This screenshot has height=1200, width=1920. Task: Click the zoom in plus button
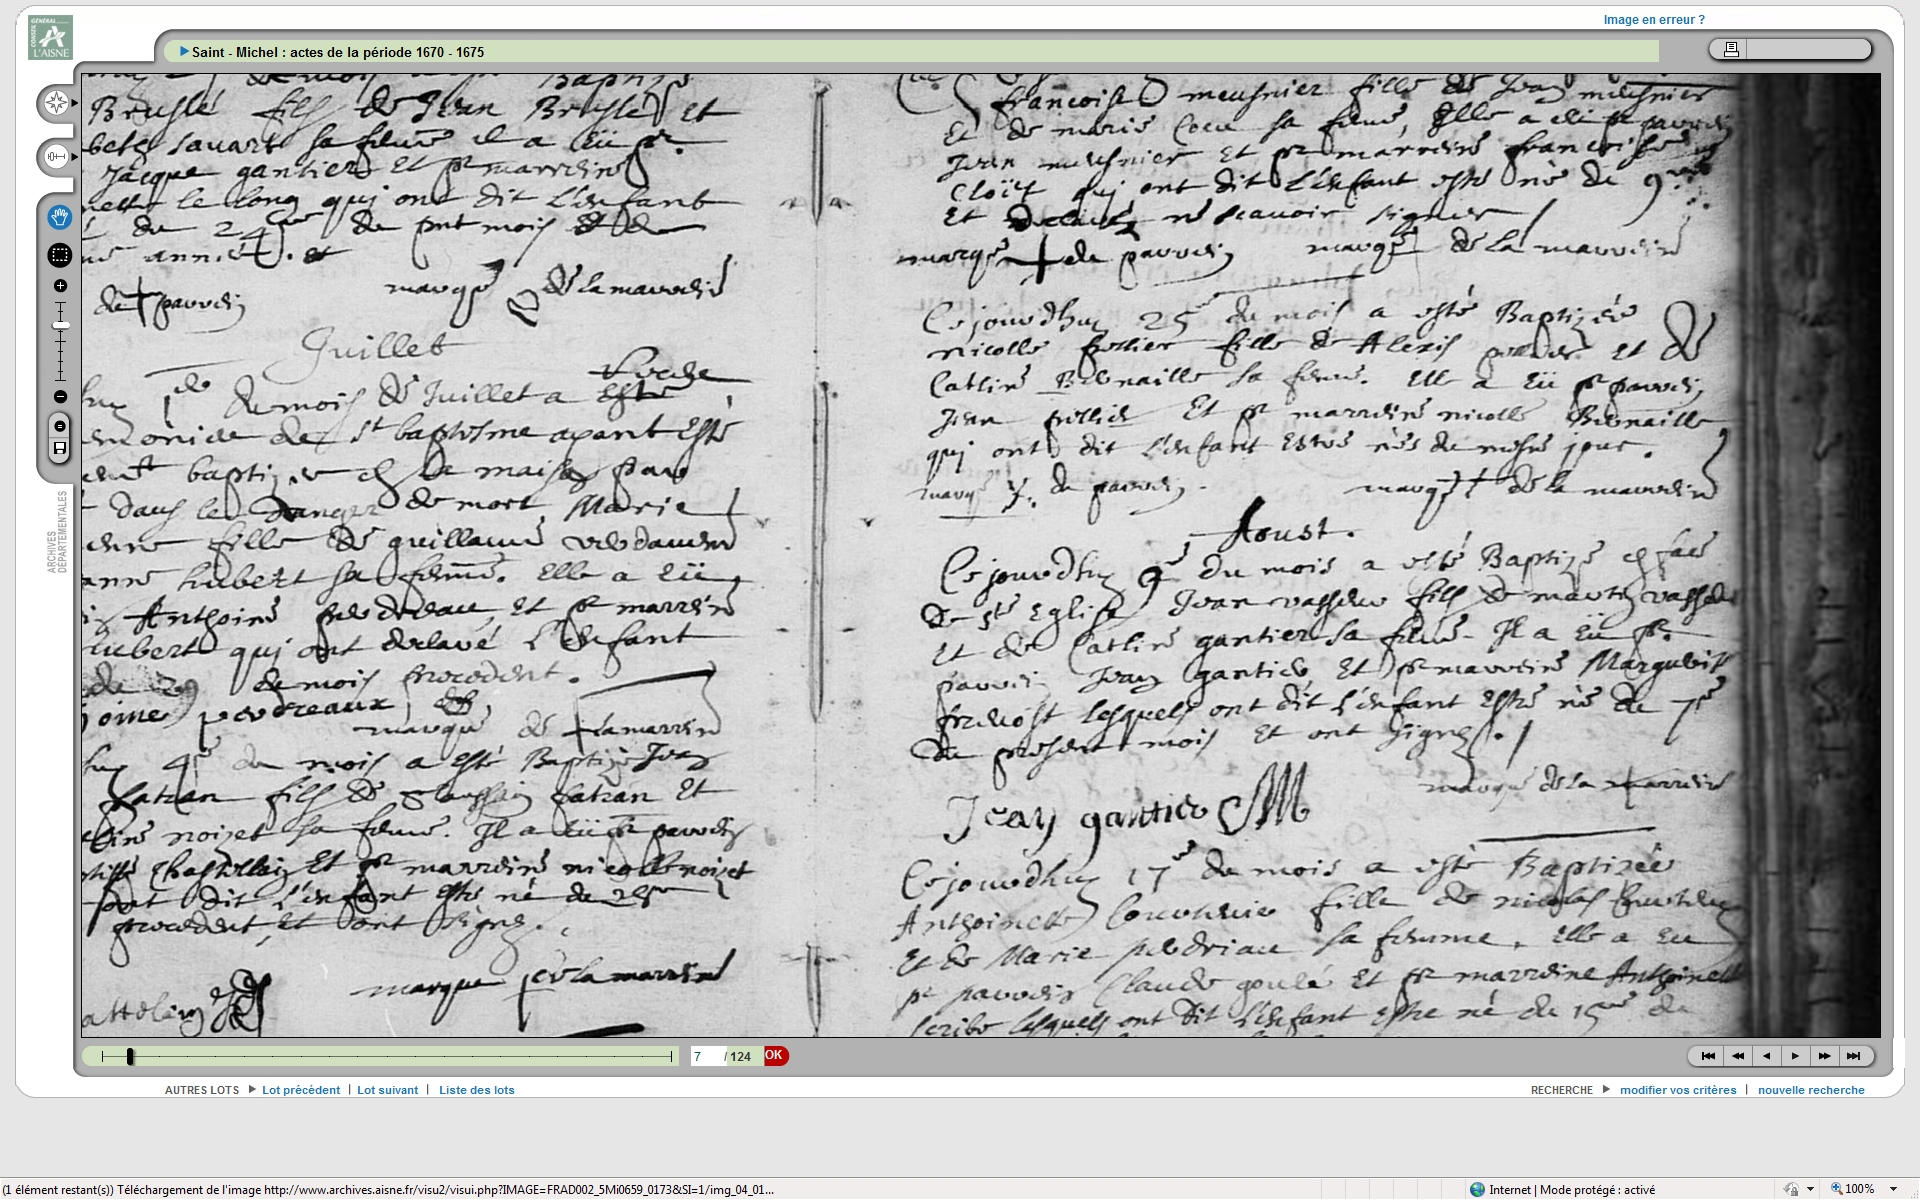click(60, 286)
